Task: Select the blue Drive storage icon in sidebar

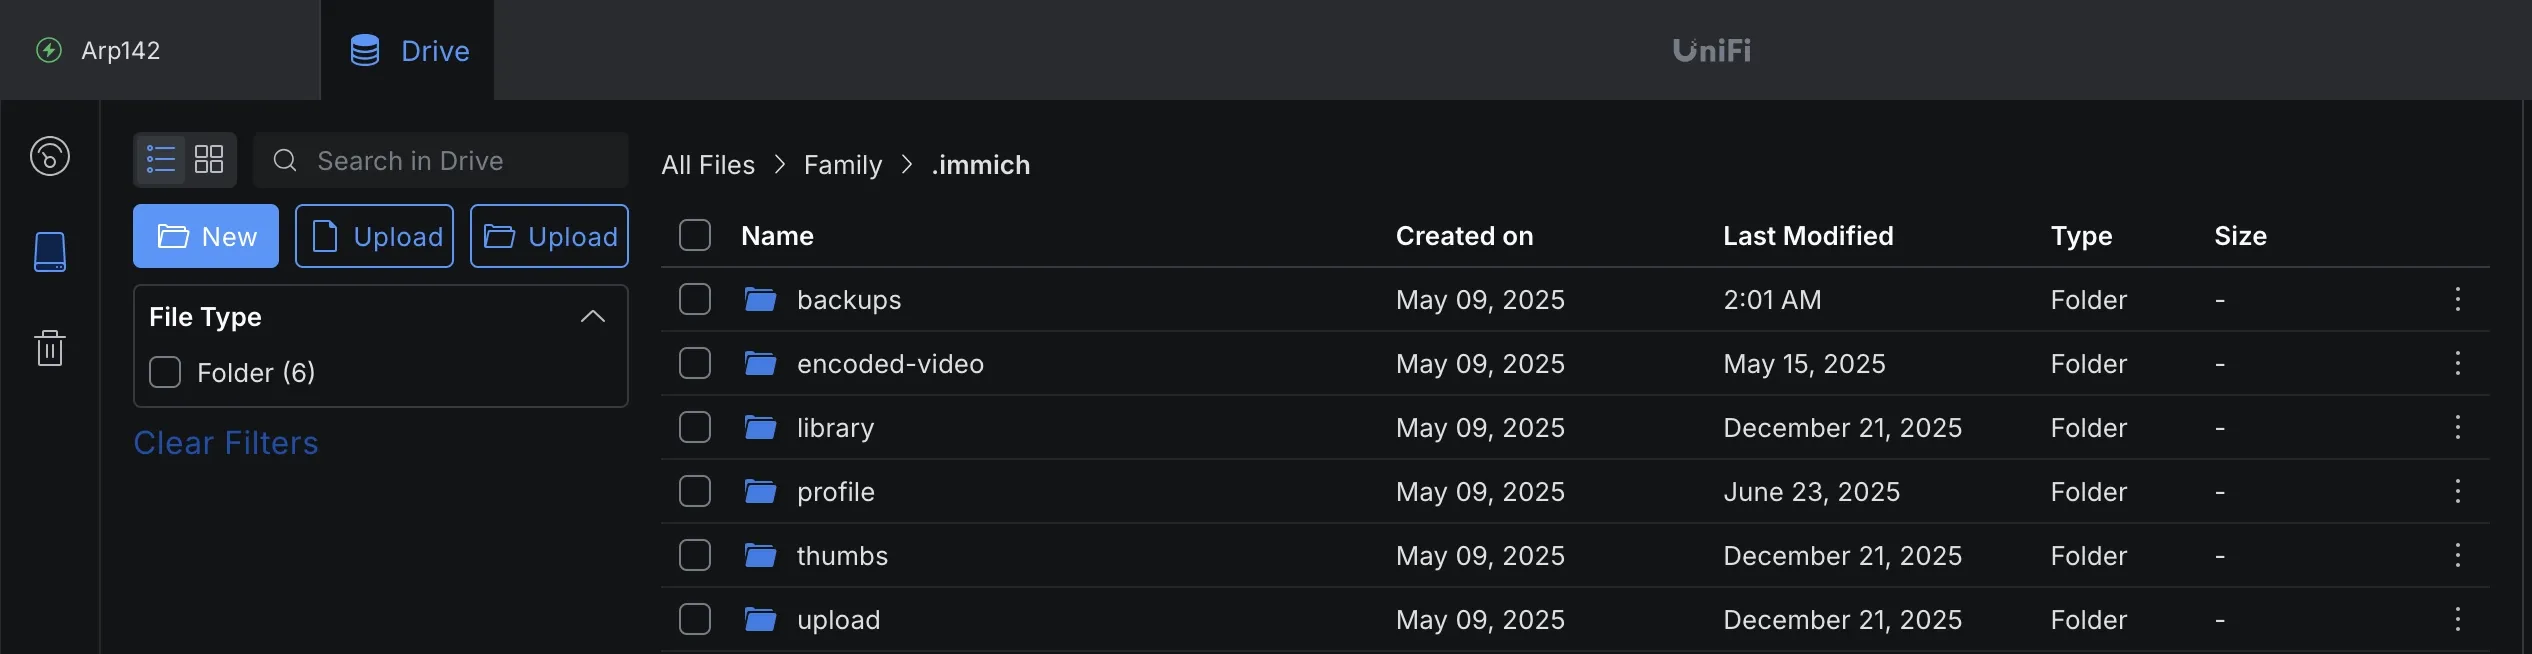Action: 51,252
